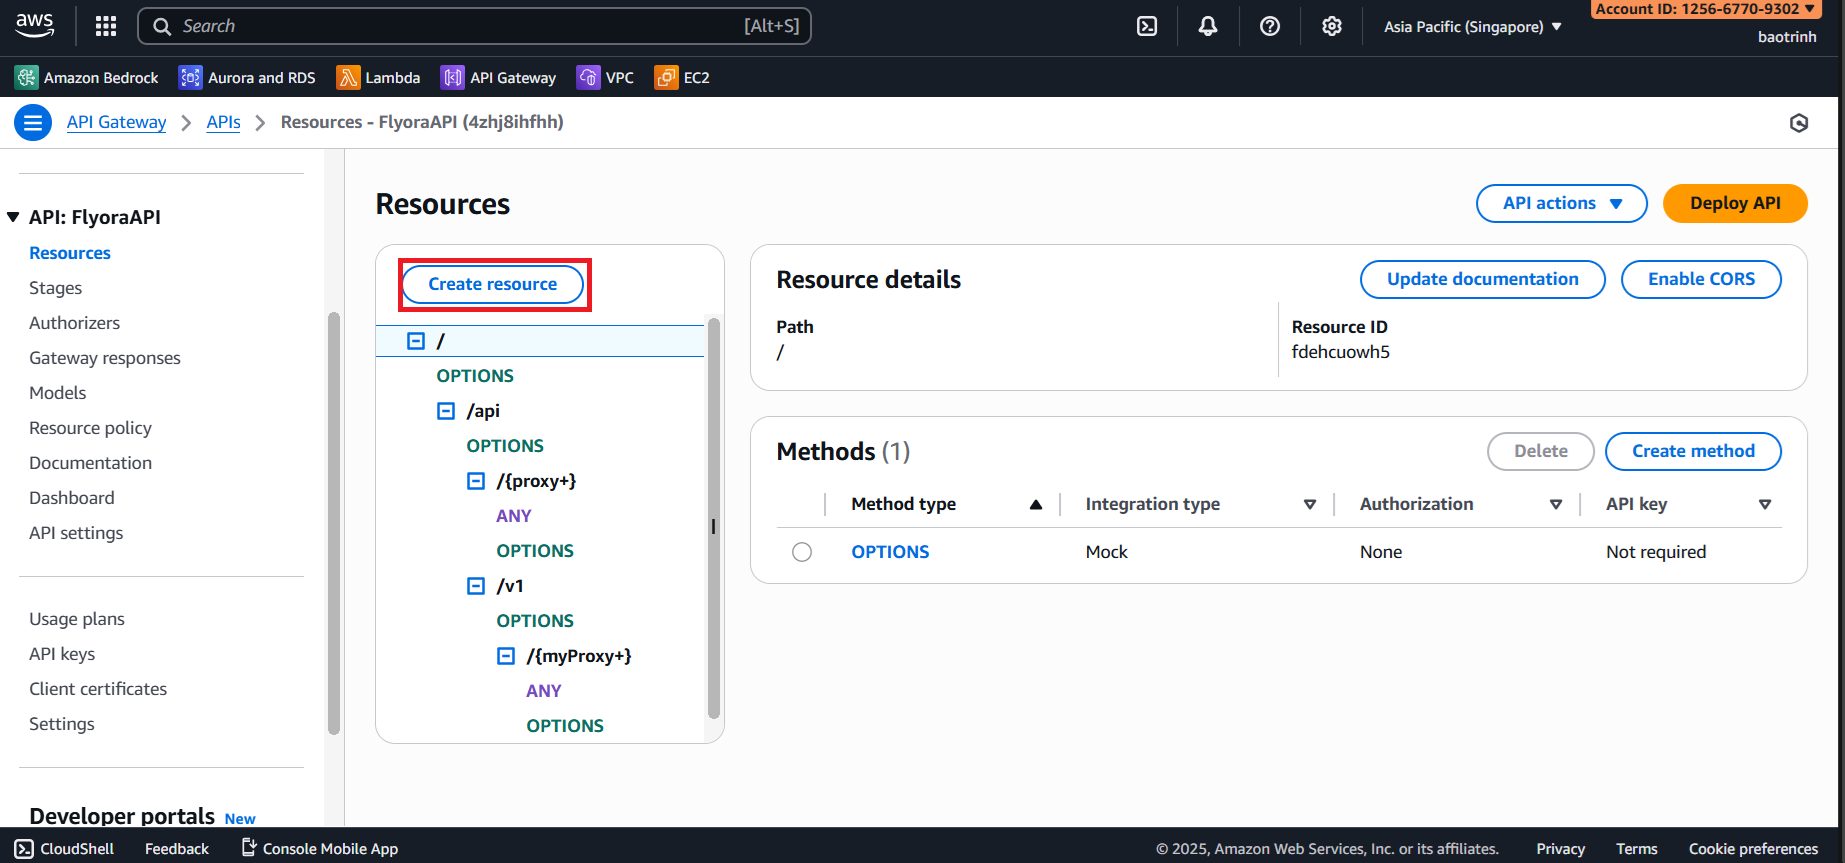
Task: Click the Deploy API button
Action: (1734, 203)
